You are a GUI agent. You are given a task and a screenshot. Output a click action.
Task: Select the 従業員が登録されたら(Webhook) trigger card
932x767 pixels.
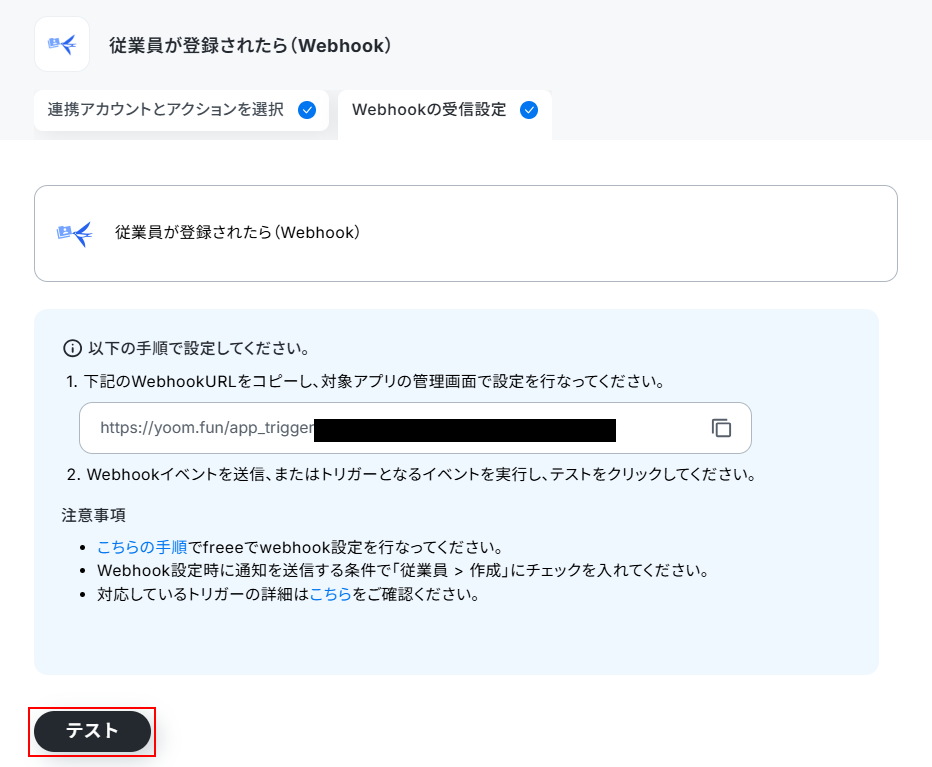(x=465, y=234)
